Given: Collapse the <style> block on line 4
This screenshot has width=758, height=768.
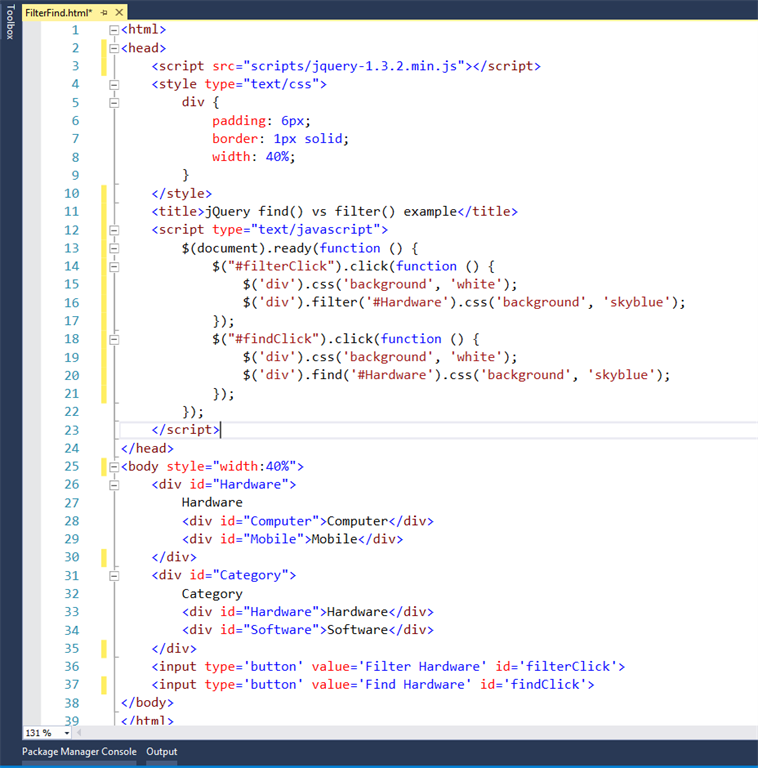Looking at the screenshot, I should tap(114, 85).
